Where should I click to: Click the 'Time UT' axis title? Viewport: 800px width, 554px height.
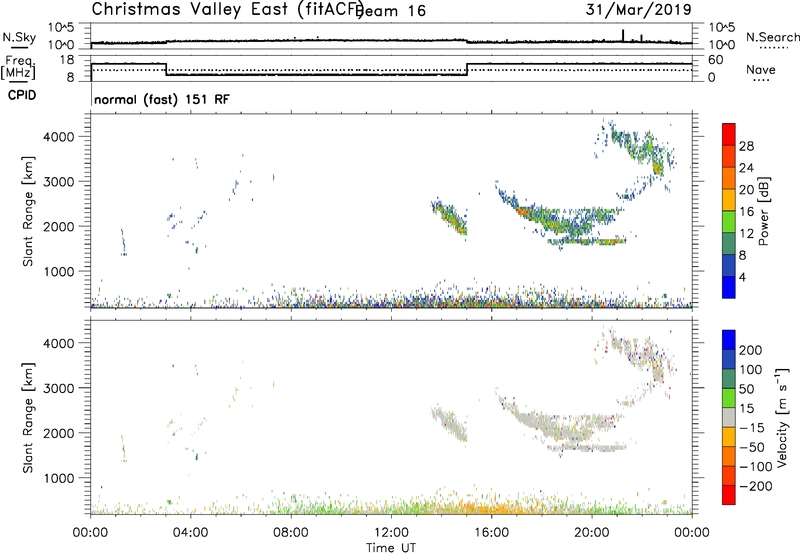(391, 547)
